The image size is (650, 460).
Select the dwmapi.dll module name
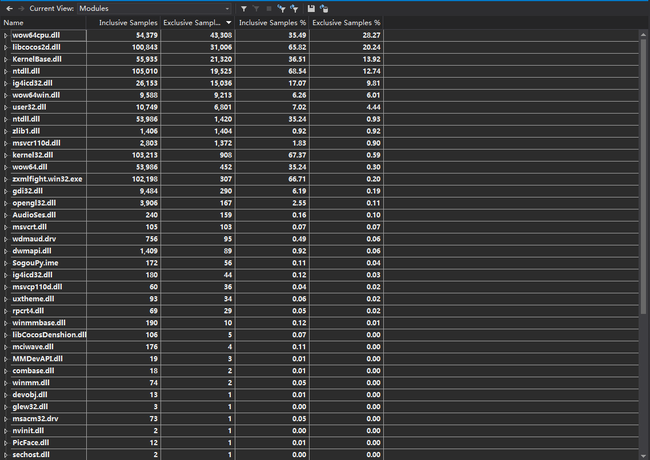(32, 252)
